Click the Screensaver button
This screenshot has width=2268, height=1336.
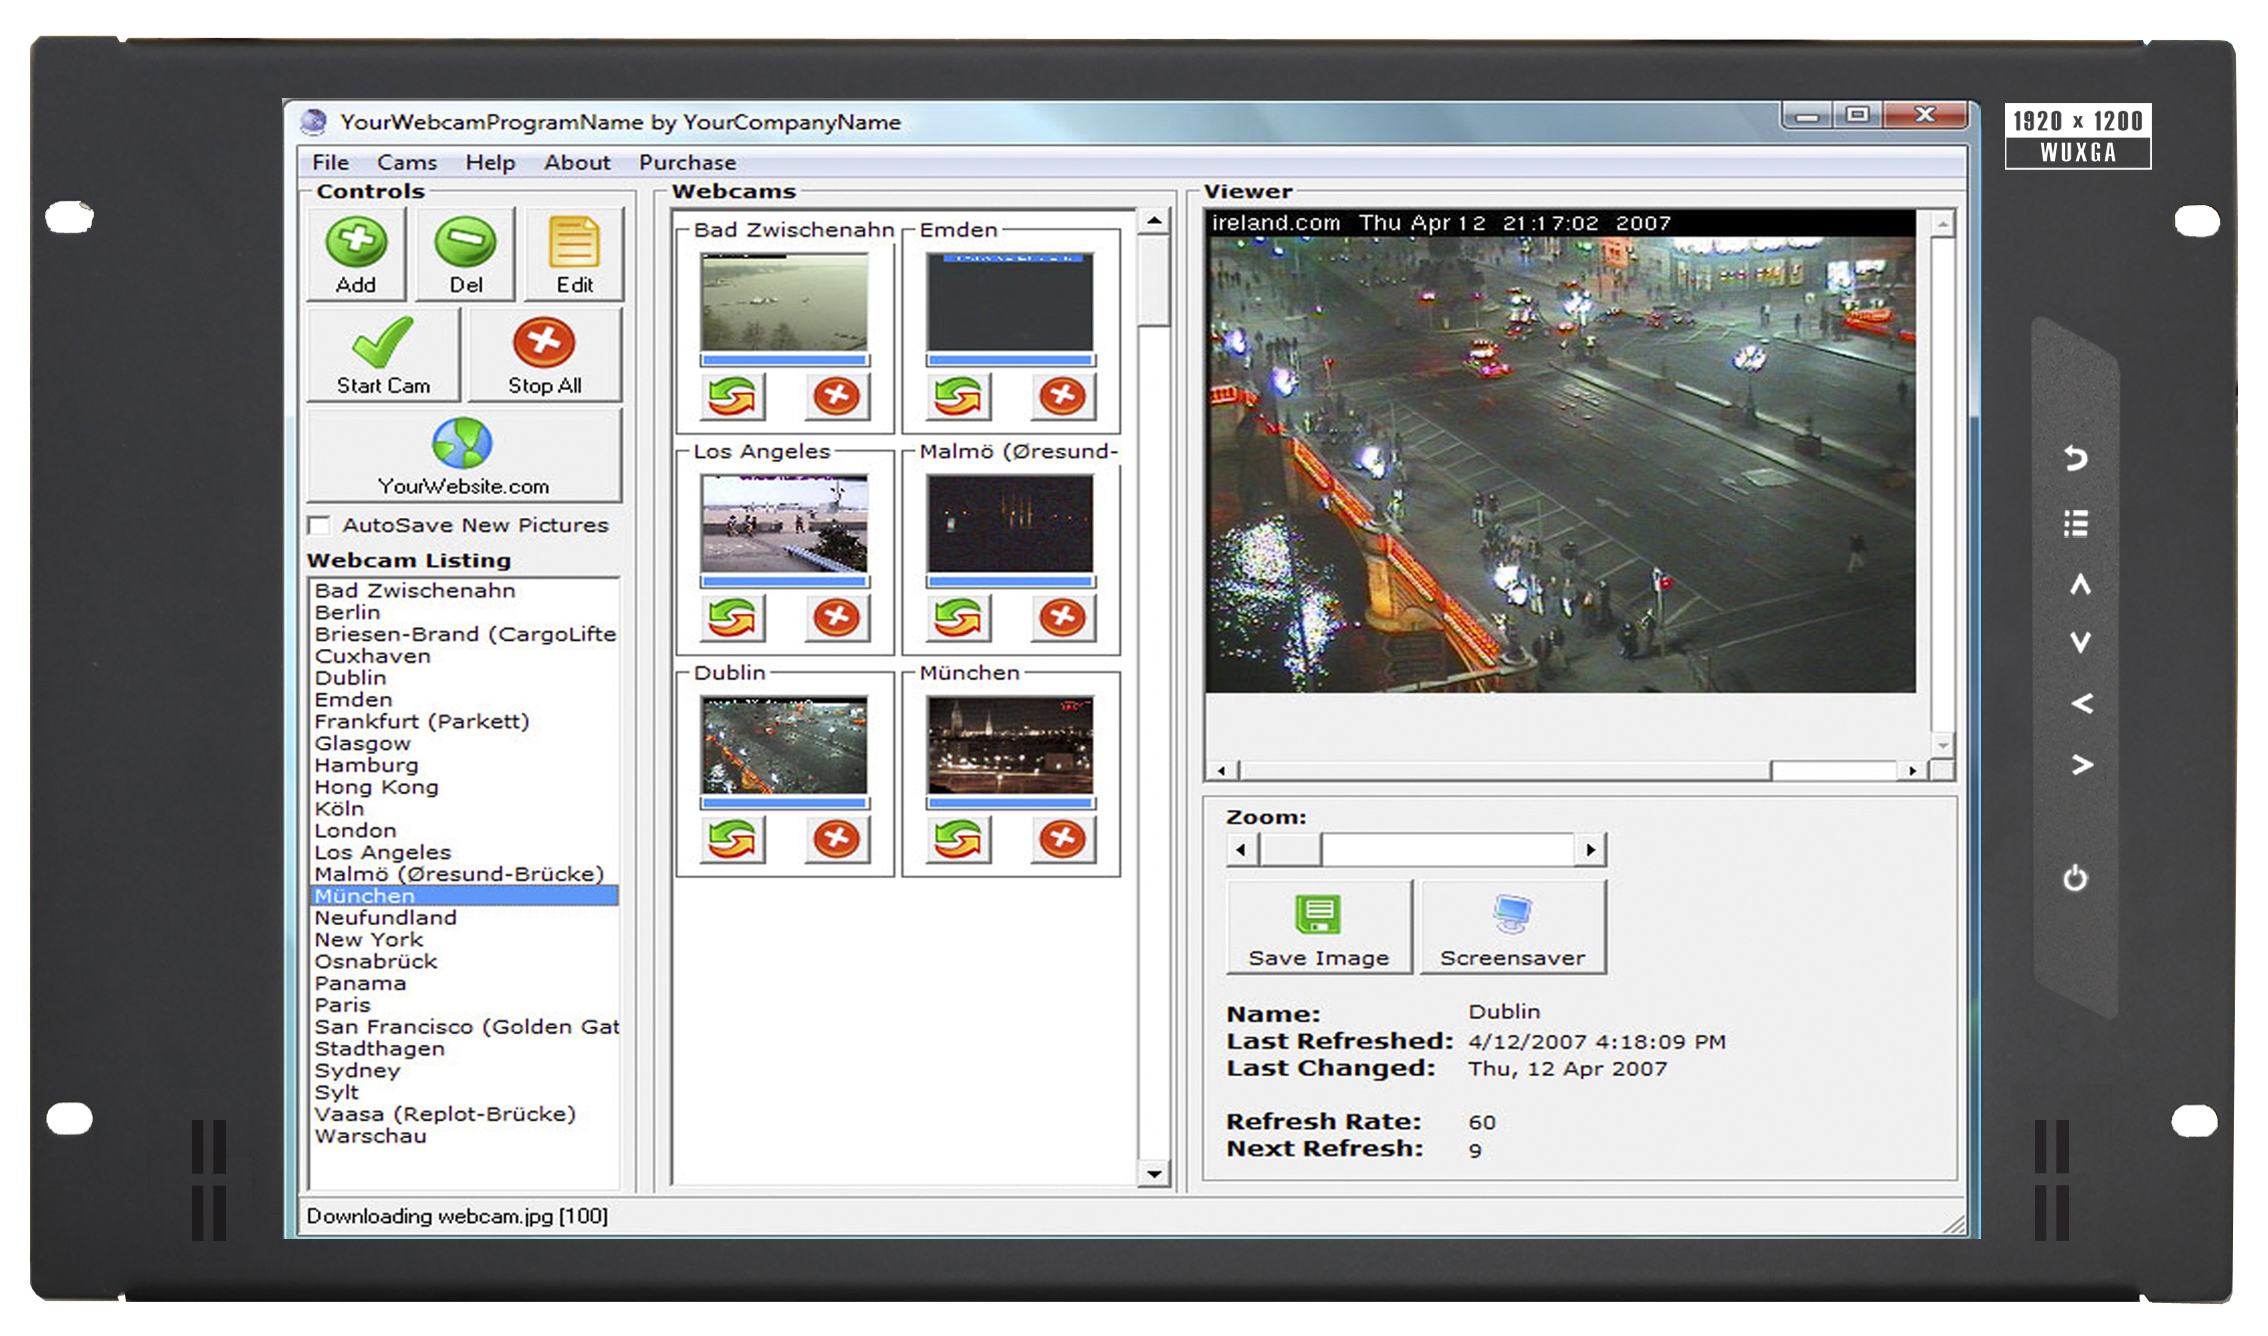click(x=1513, y=927)
